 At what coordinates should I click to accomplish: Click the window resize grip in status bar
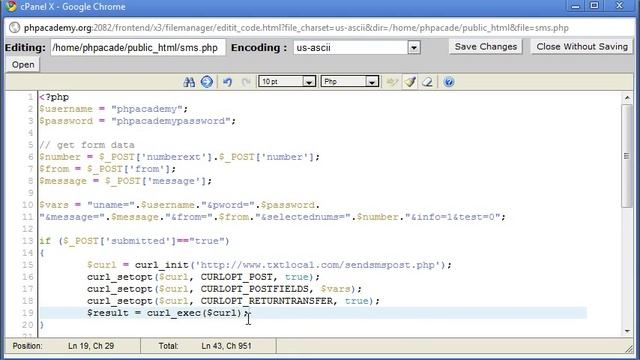[630, 349]
